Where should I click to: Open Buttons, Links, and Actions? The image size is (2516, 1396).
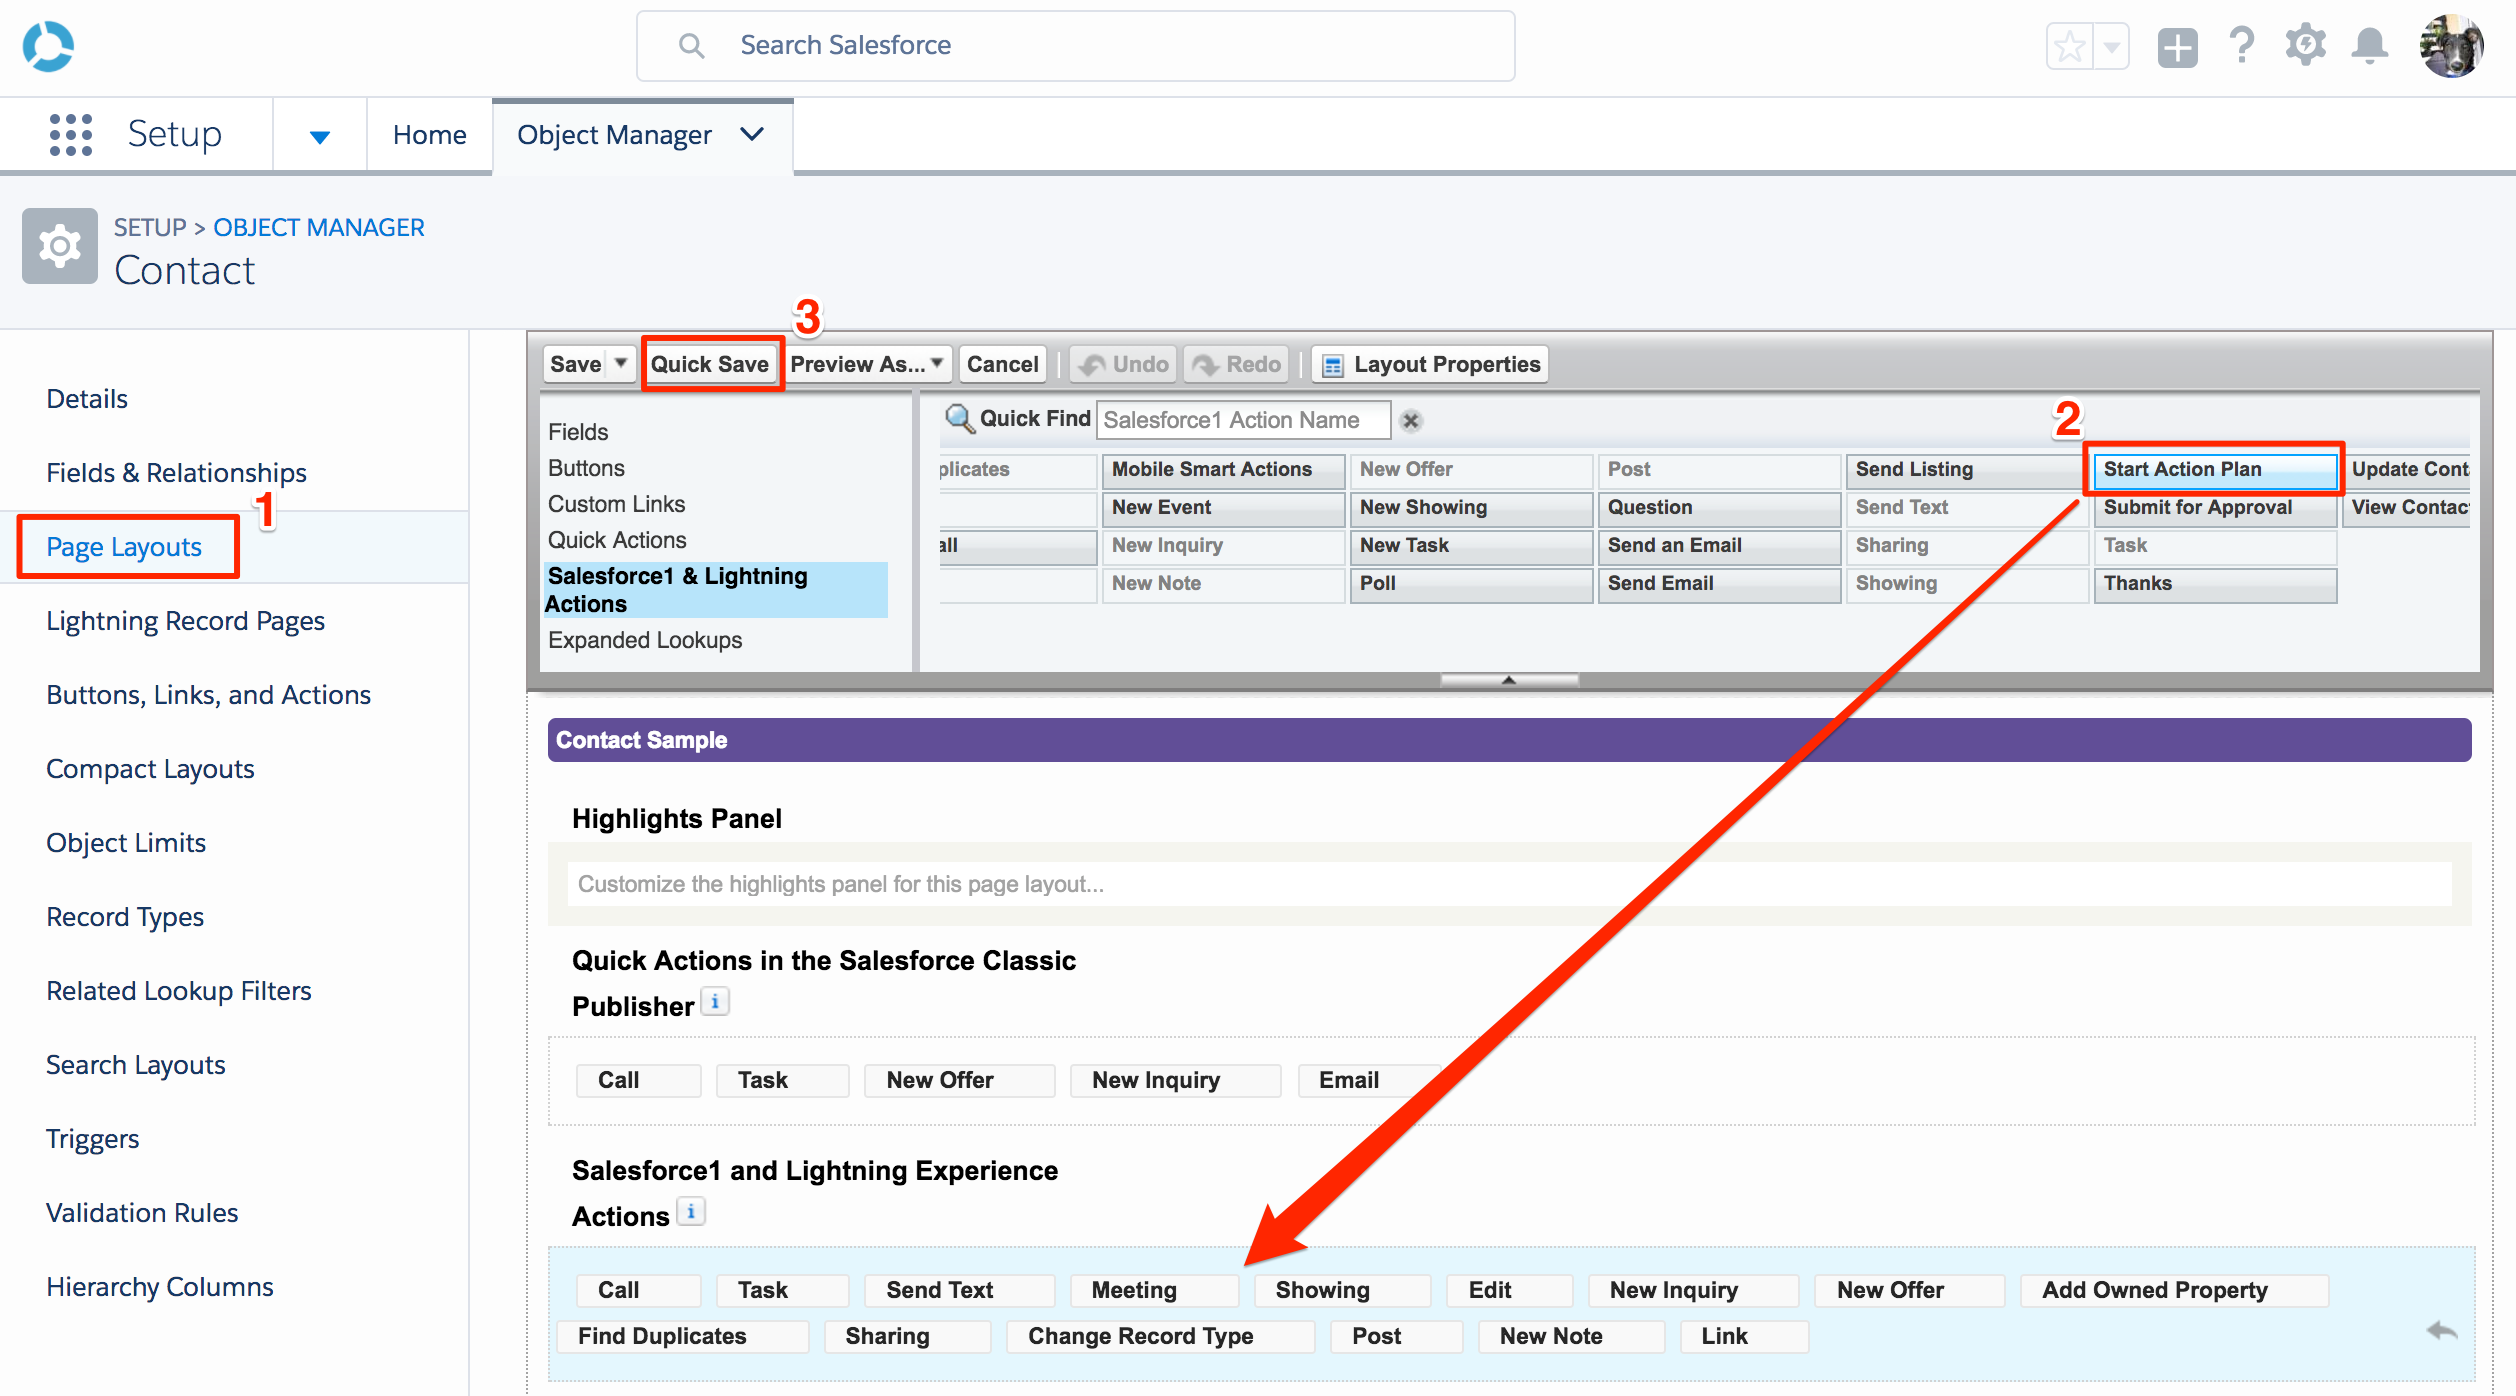coord(208,695)
